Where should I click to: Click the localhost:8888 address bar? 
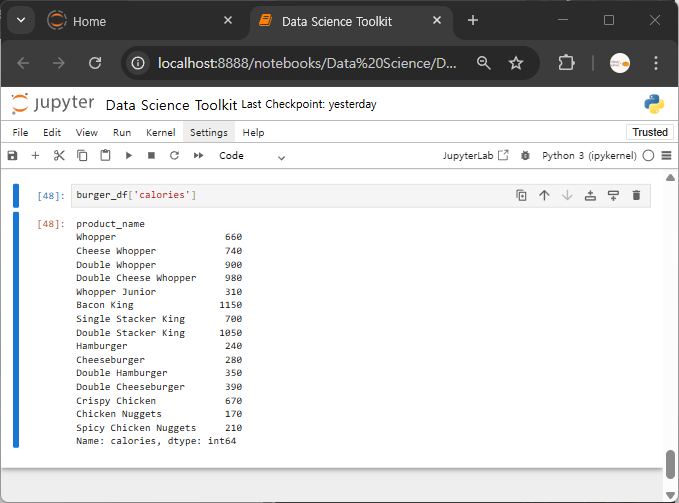coord(307,63)
